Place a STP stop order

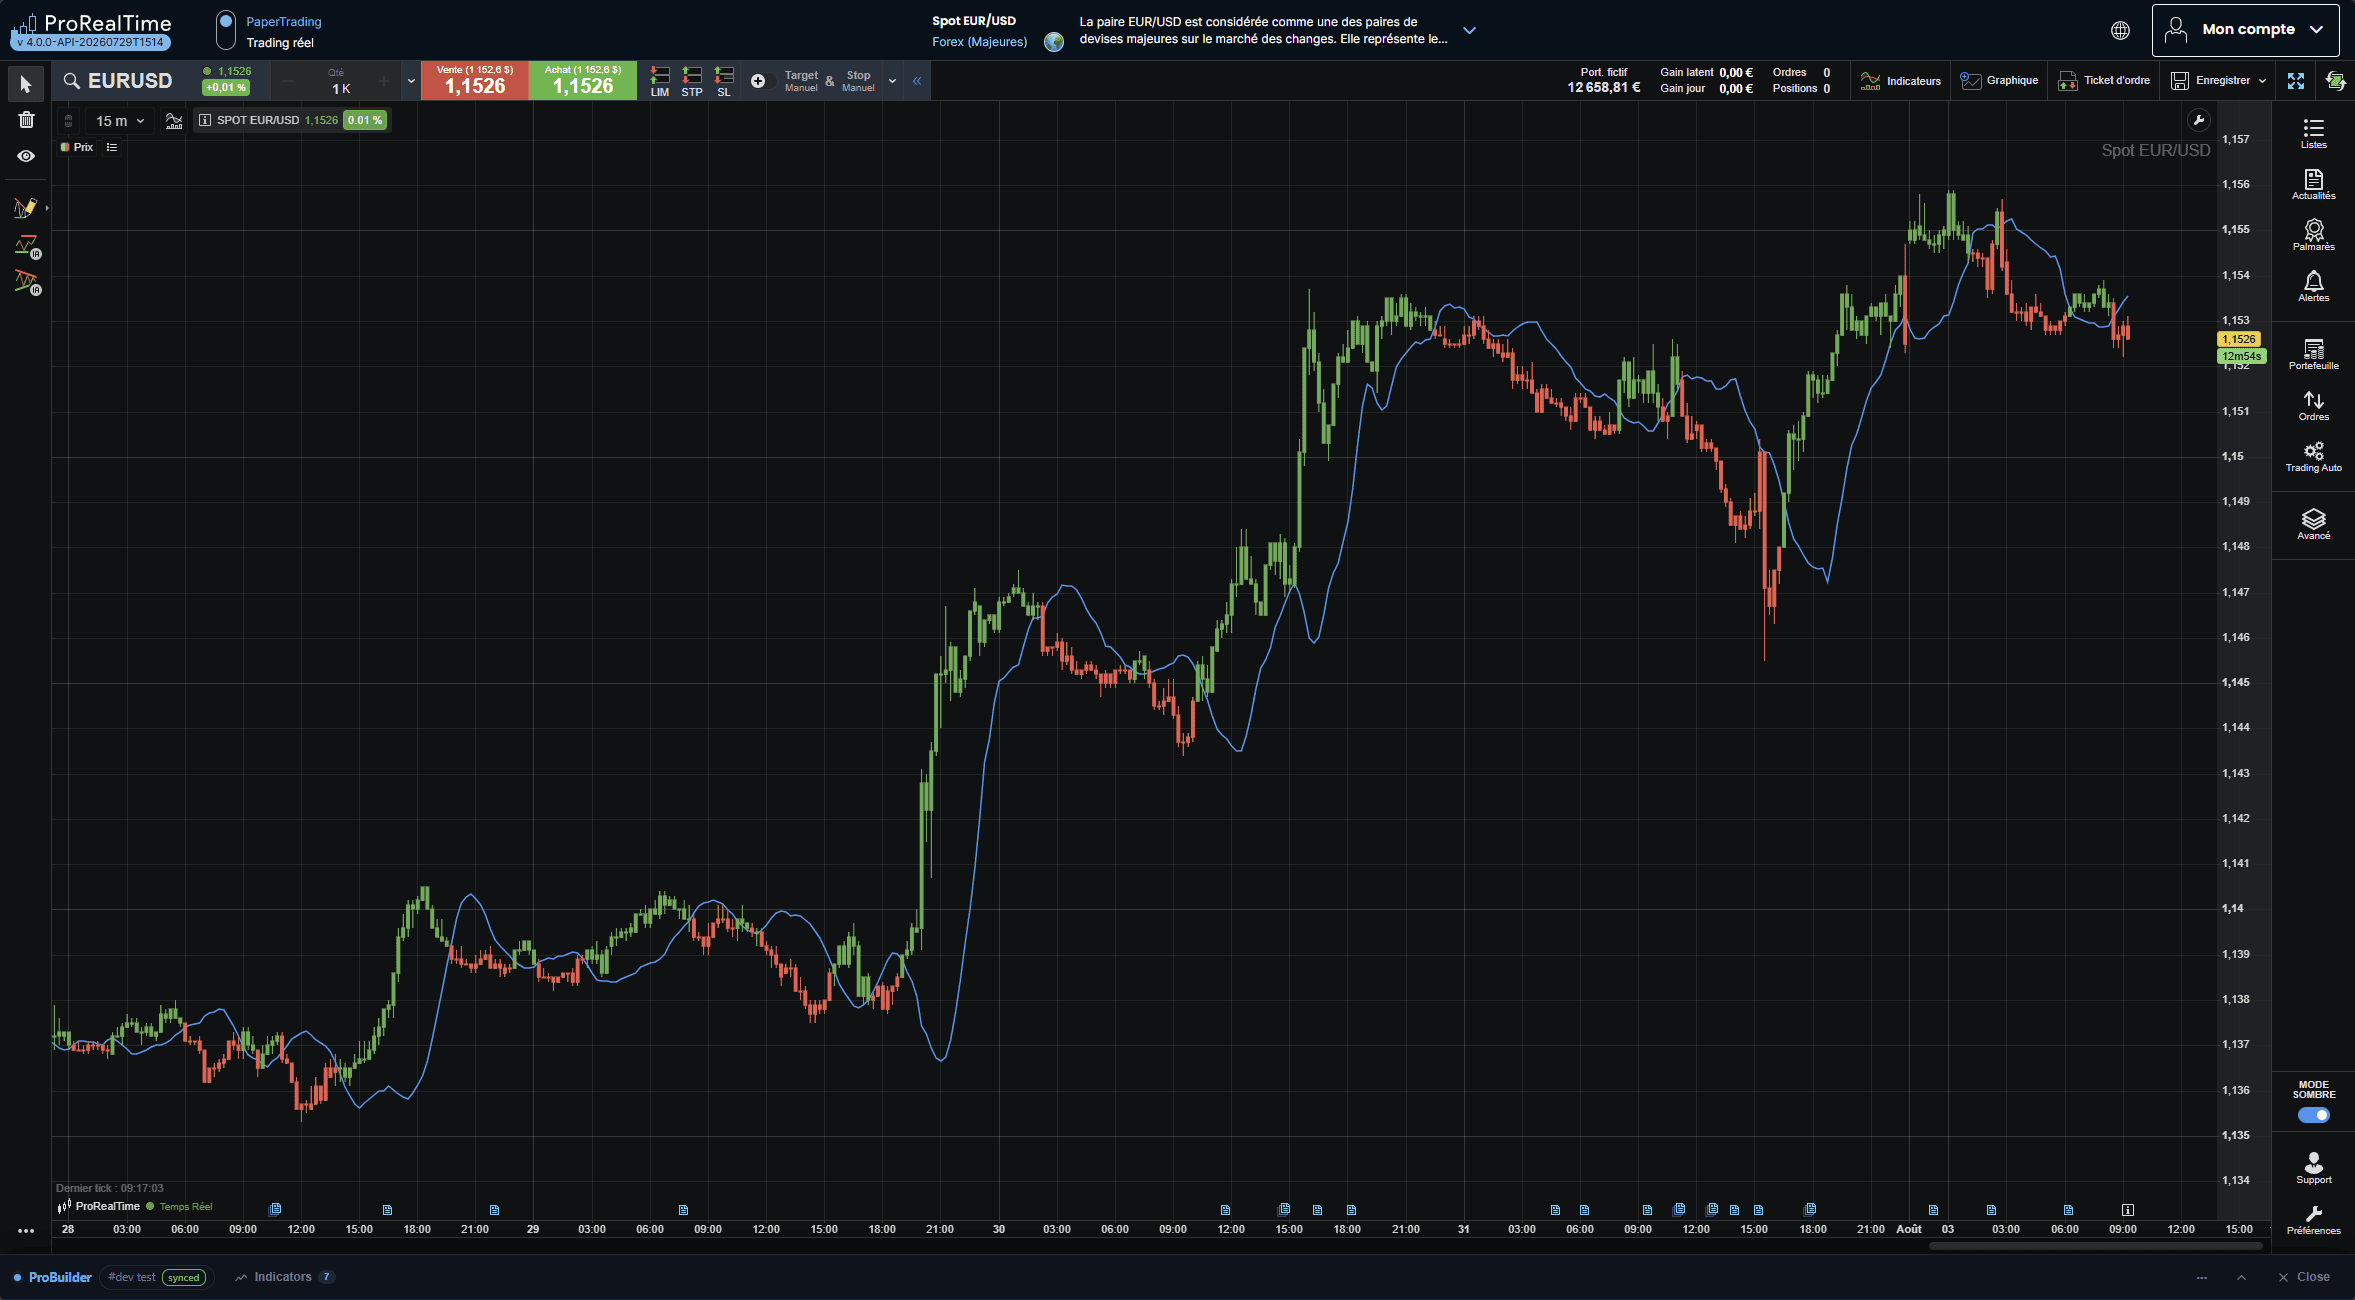692,81
